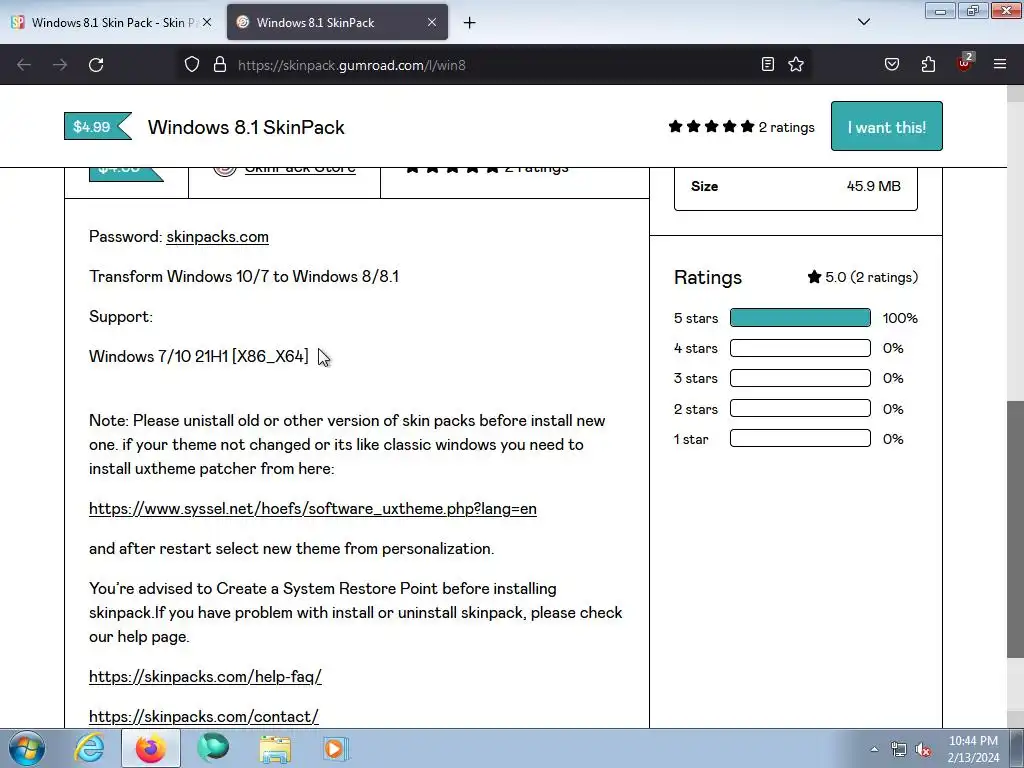The image size is (1024, 768).
Task: Open the clock showing 10:44 PM
Action: [x=973, y=749]
